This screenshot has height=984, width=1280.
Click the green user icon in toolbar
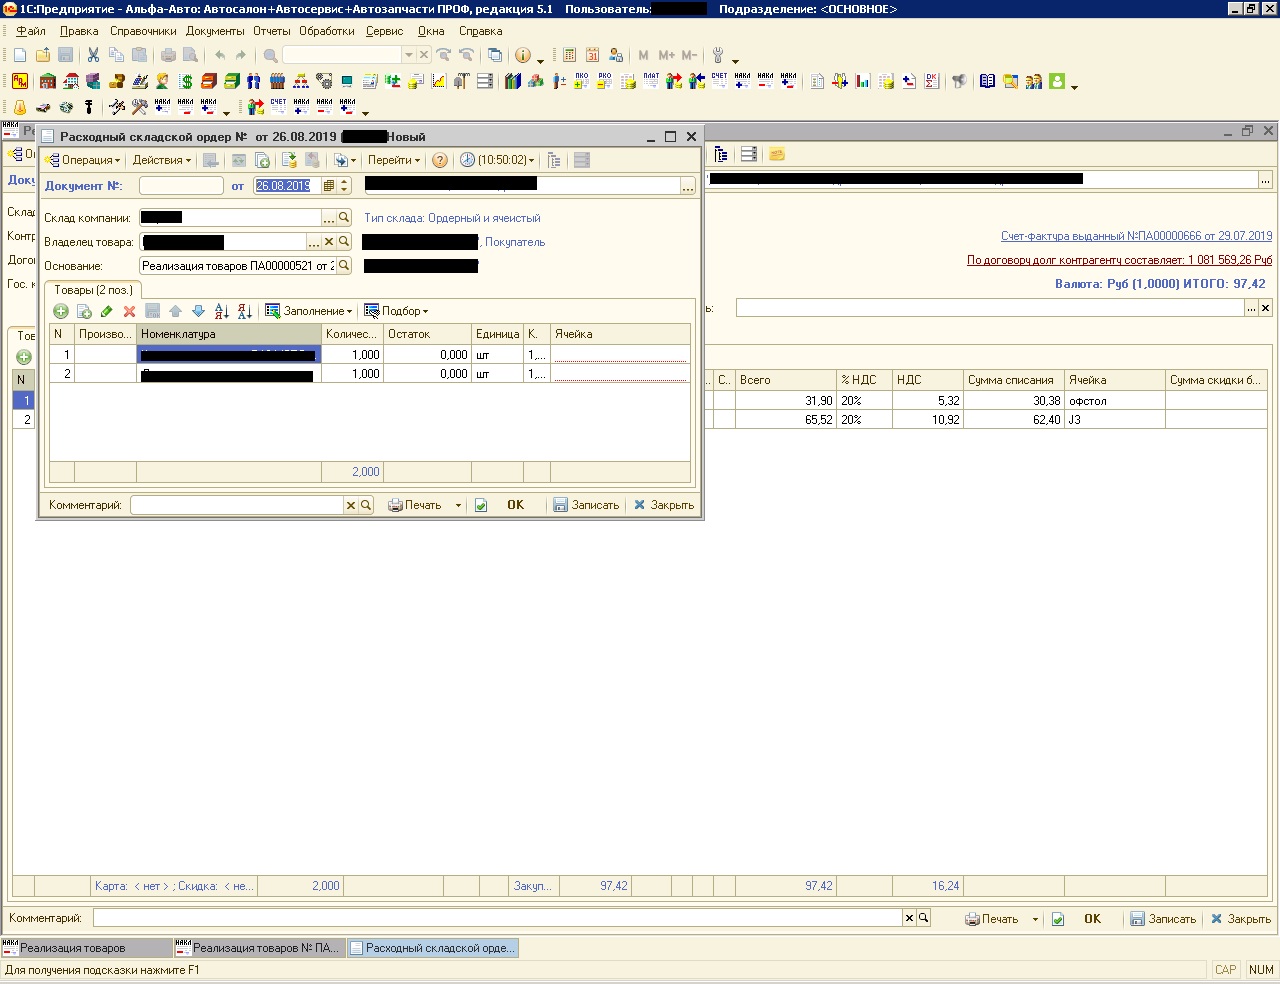pos(1057,81)
